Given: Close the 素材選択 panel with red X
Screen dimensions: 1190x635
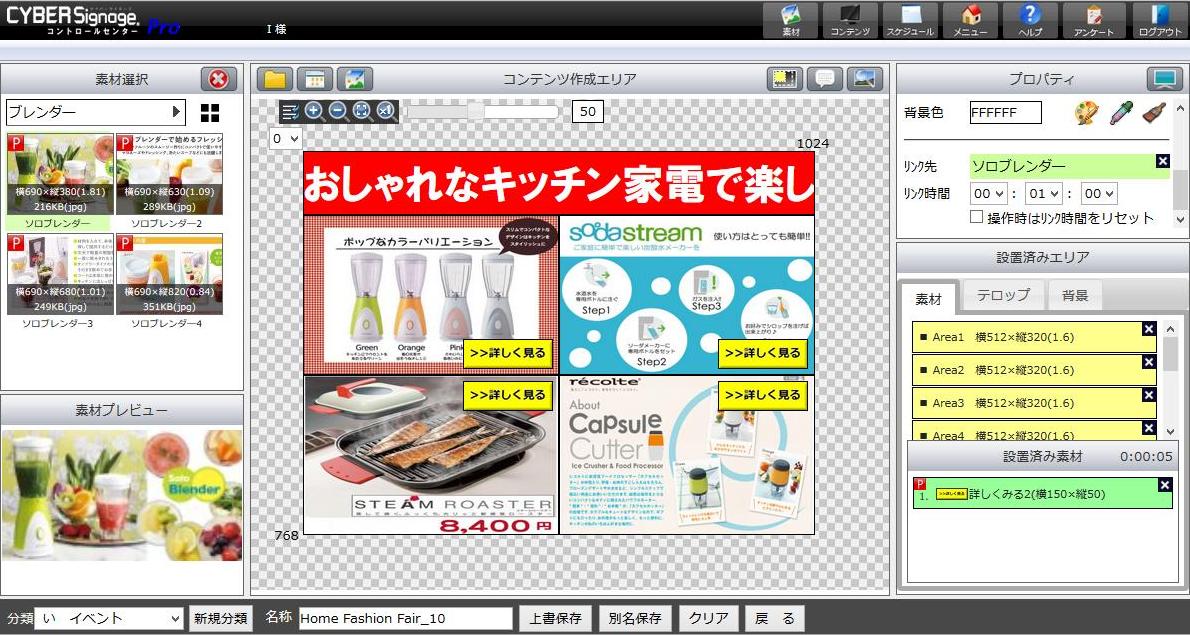Looking at the screenshot, I should click(219, 79).
